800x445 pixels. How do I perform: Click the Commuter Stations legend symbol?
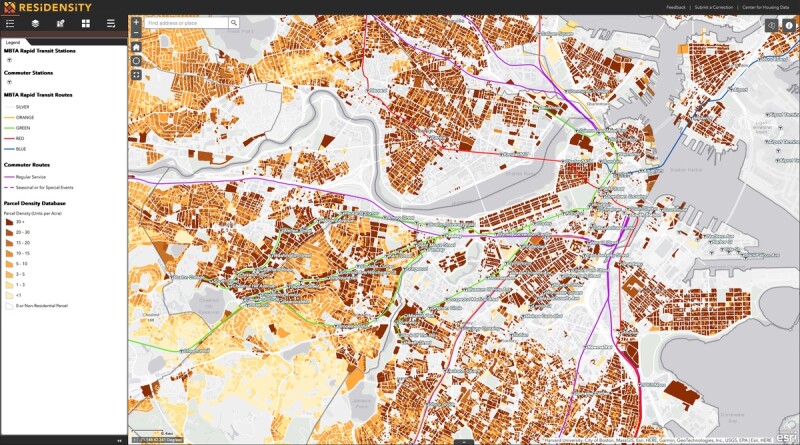pyautogui.click(x=9, y=82)
